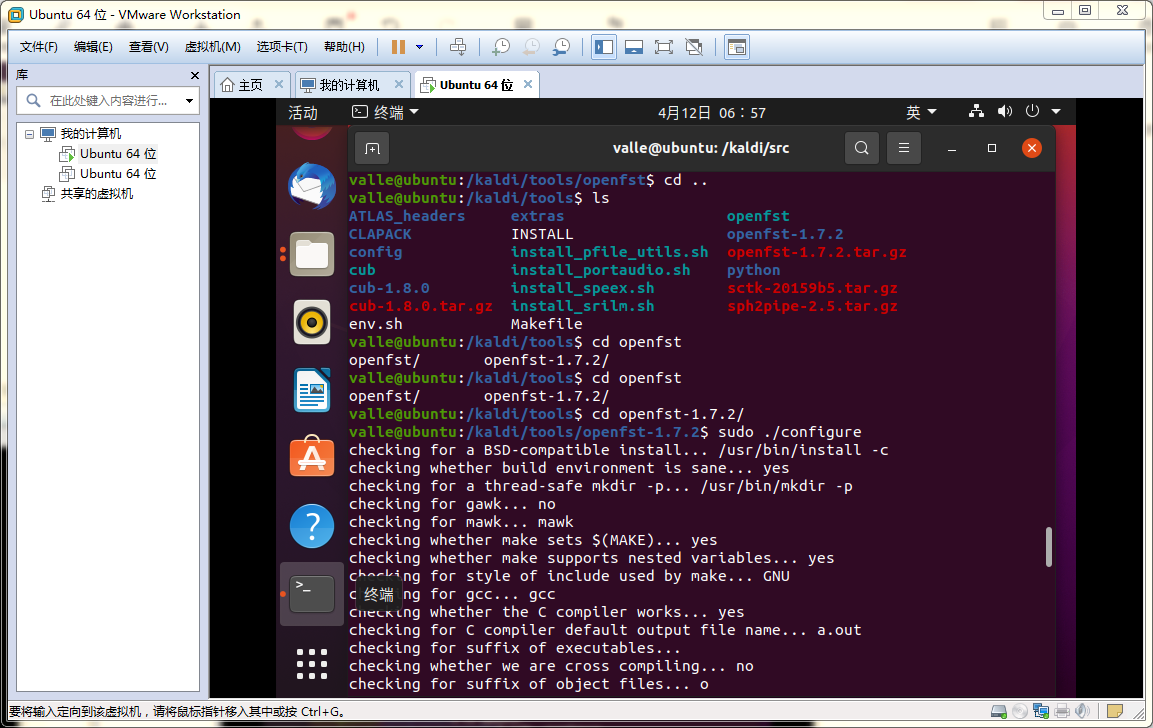Viewport: 1153px width, 728px height.
Task: Open Files from the Ubuntu dock
Action: click(x=312, y=254)
